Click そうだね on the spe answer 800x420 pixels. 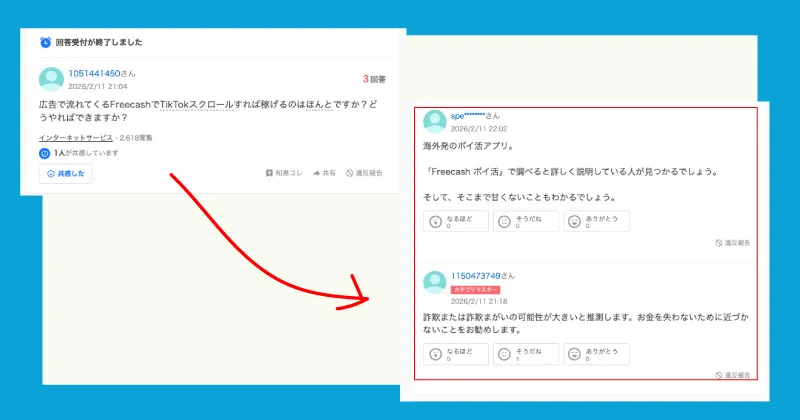[x=526, y=221]
